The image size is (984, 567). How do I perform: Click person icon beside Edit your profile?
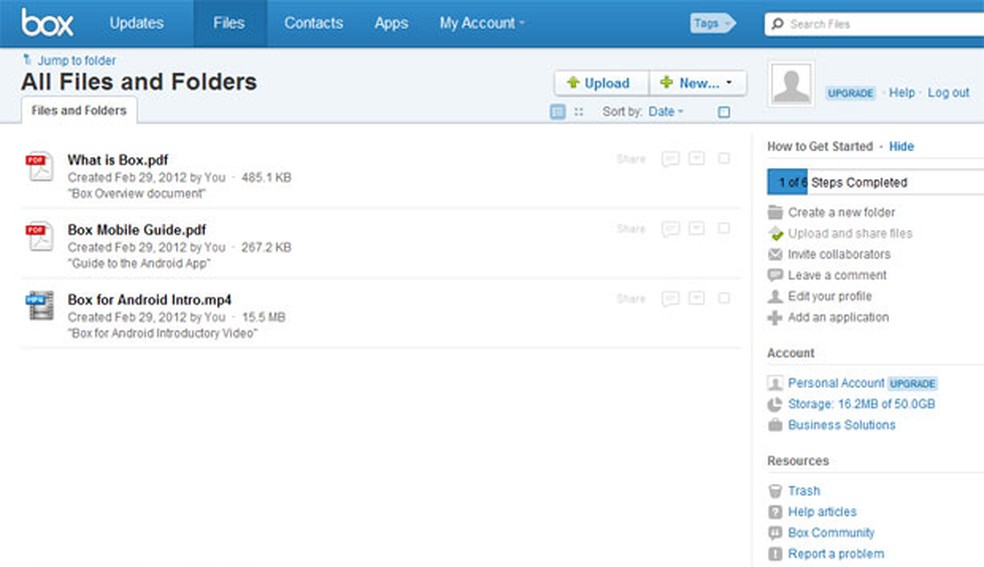(775, 296)
